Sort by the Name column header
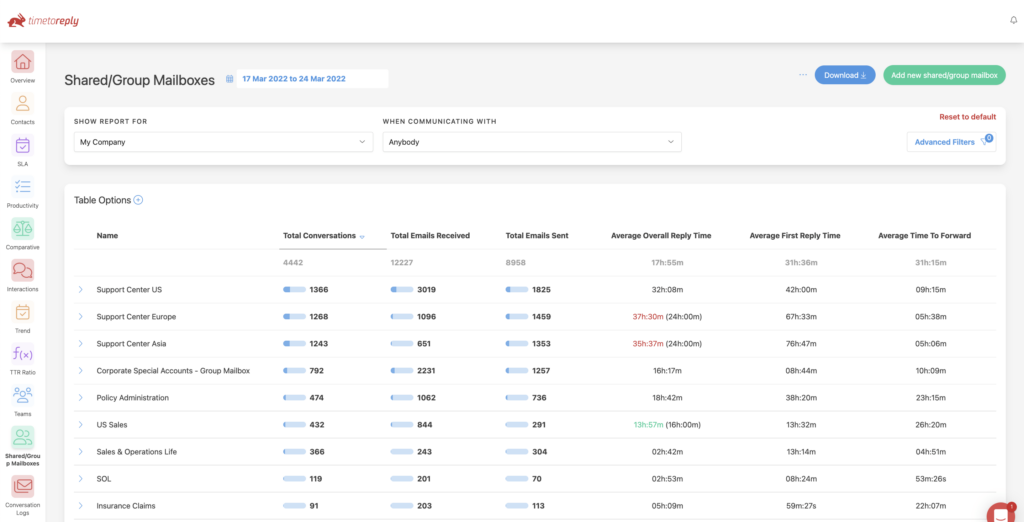Viewport: 1024px width, 522px height. tap(107, 236)
